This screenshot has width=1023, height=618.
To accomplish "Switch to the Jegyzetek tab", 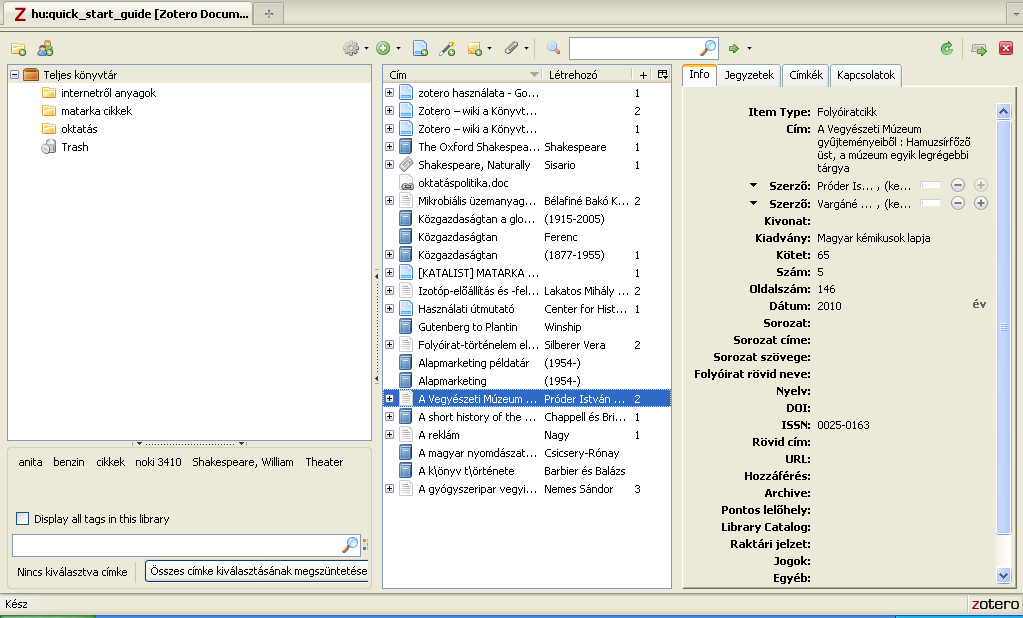I will click(749, 75).
